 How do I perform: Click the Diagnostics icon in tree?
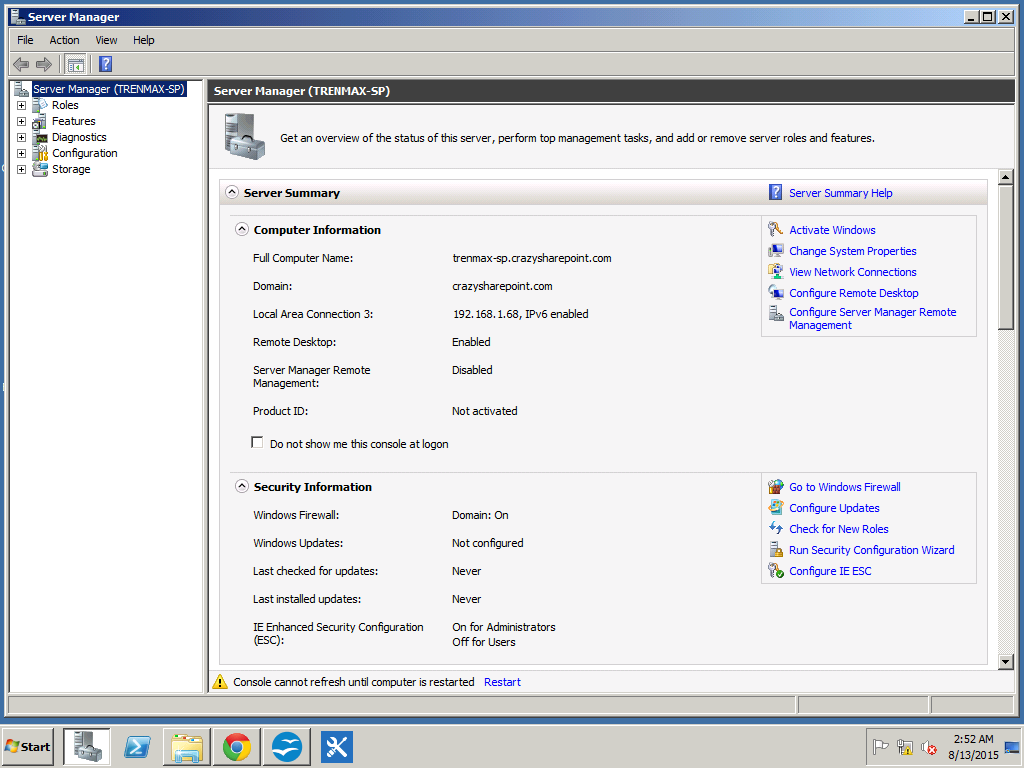click(x=40, y=137)
